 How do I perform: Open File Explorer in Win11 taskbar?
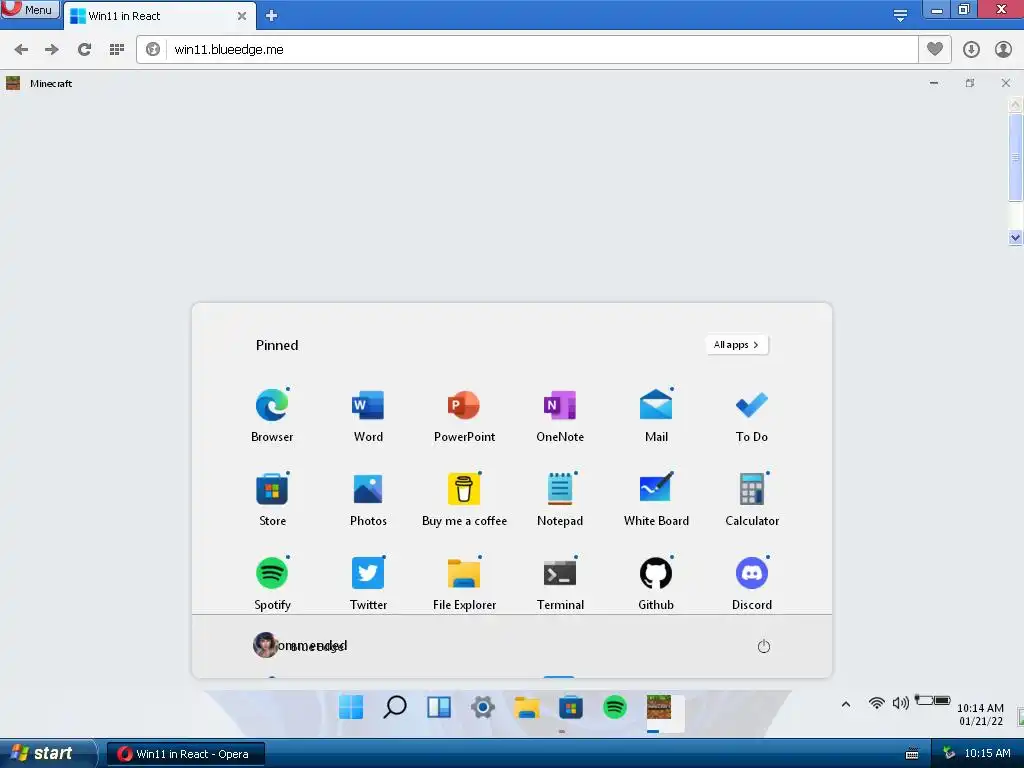pos(526,707)
